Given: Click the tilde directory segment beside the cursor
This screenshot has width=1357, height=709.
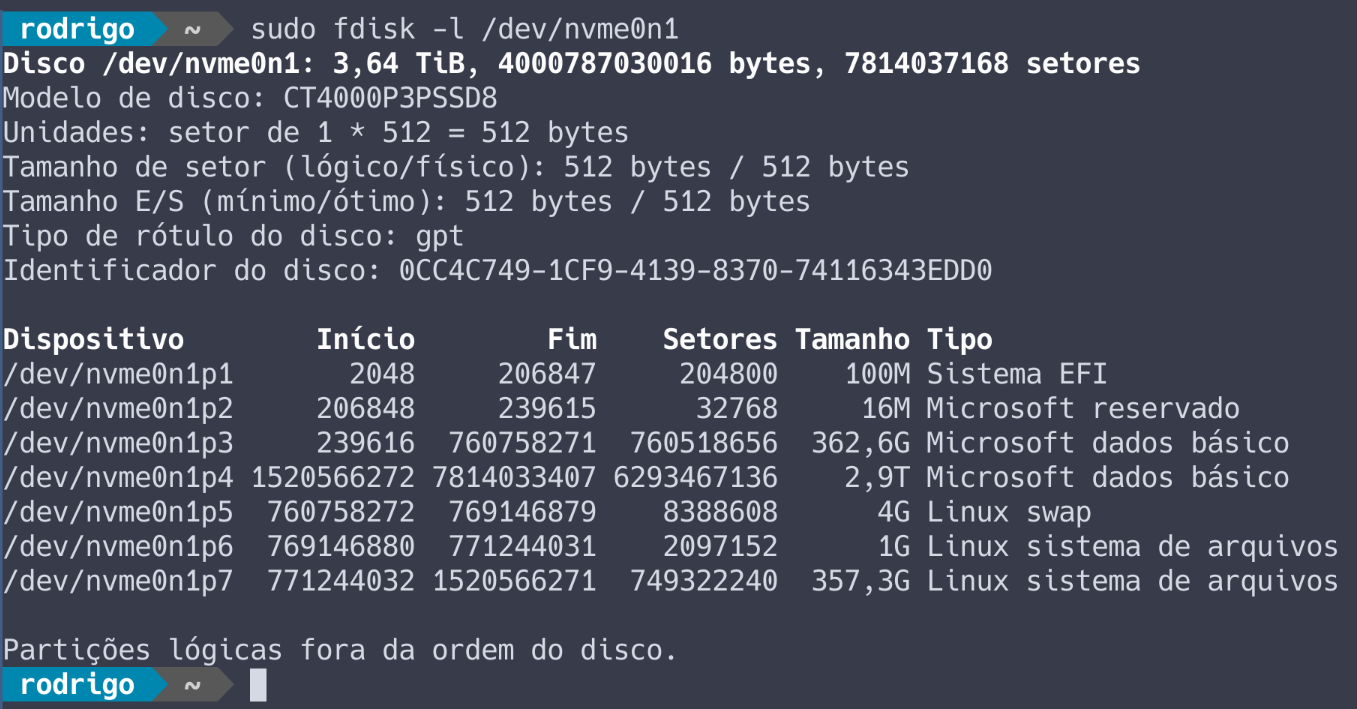Looking at the screenshot, I should tap(193, 685).
